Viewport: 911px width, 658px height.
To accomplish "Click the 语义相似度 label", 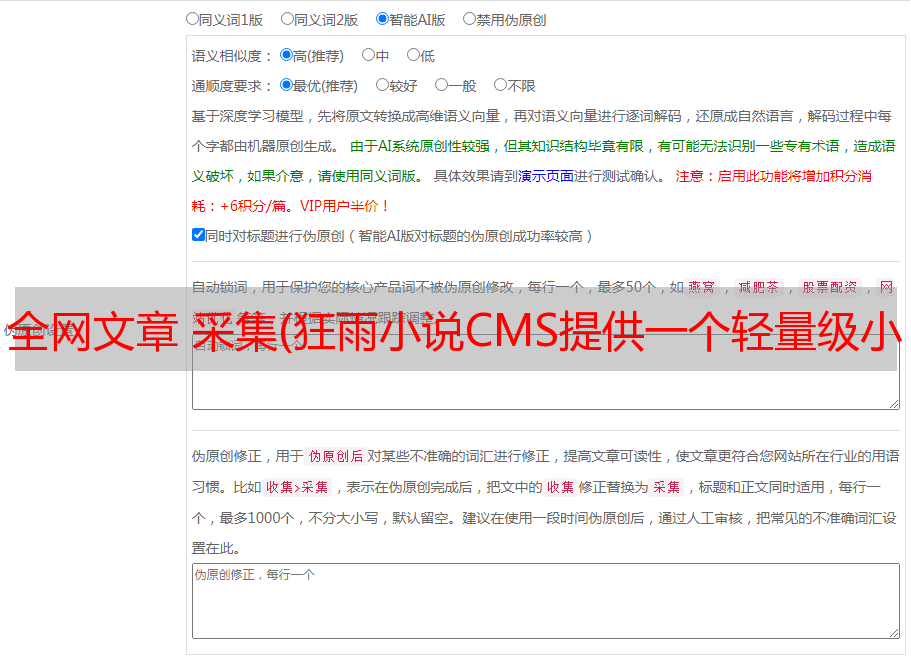I will click(x=231, y=56).
